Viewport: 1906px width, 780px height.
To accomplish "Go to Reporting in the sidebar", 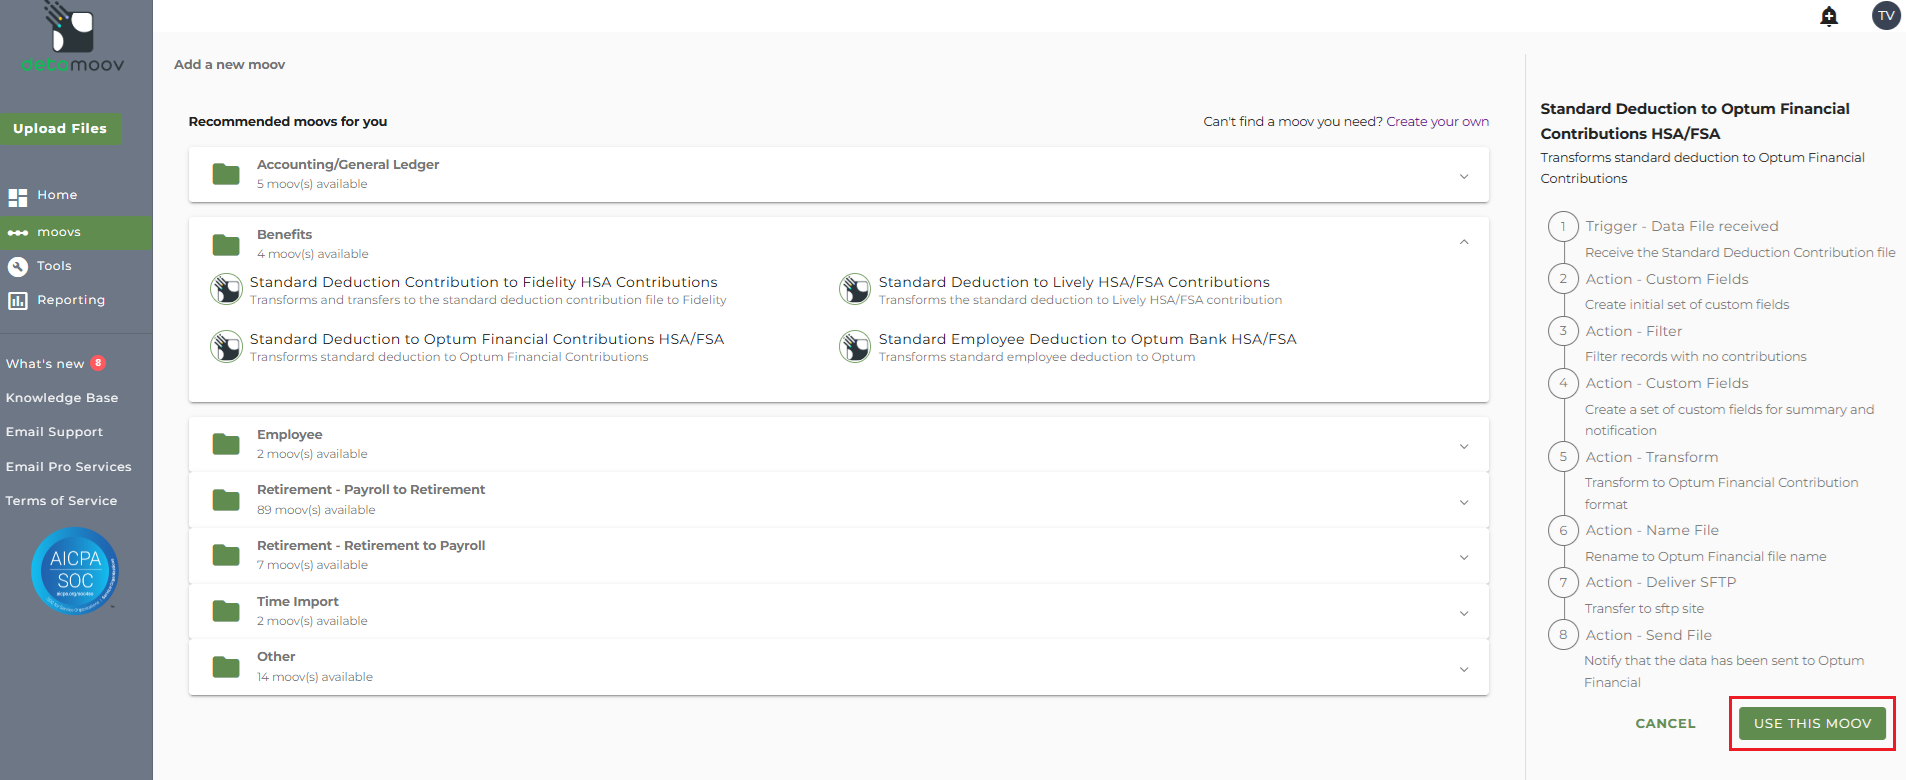I will pos(70,300).
